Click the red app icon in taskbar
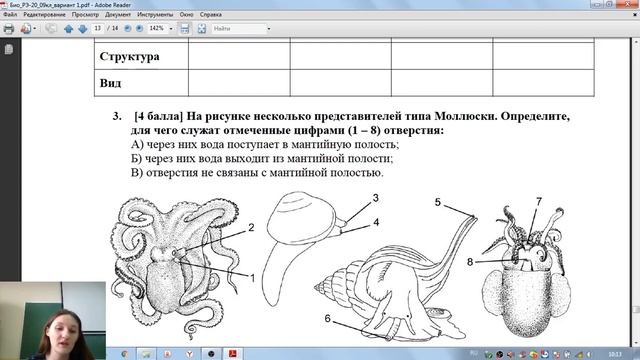This screenshot has height=360, width=640. (167, 354)
